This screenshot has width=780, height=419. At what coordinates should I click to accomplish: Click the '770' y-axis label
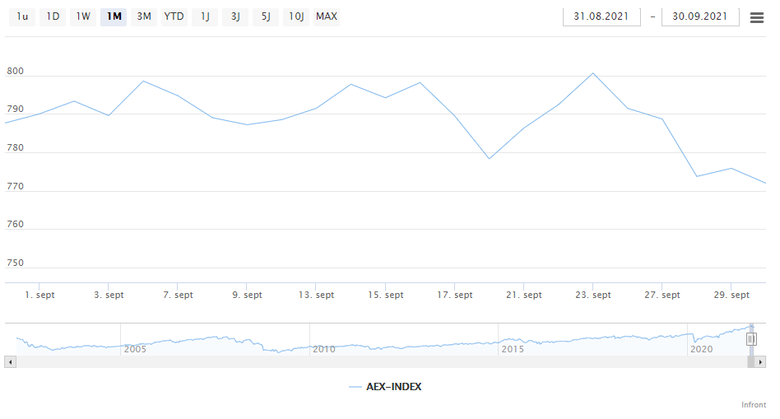pyautogui.click(x=15, y=186)
